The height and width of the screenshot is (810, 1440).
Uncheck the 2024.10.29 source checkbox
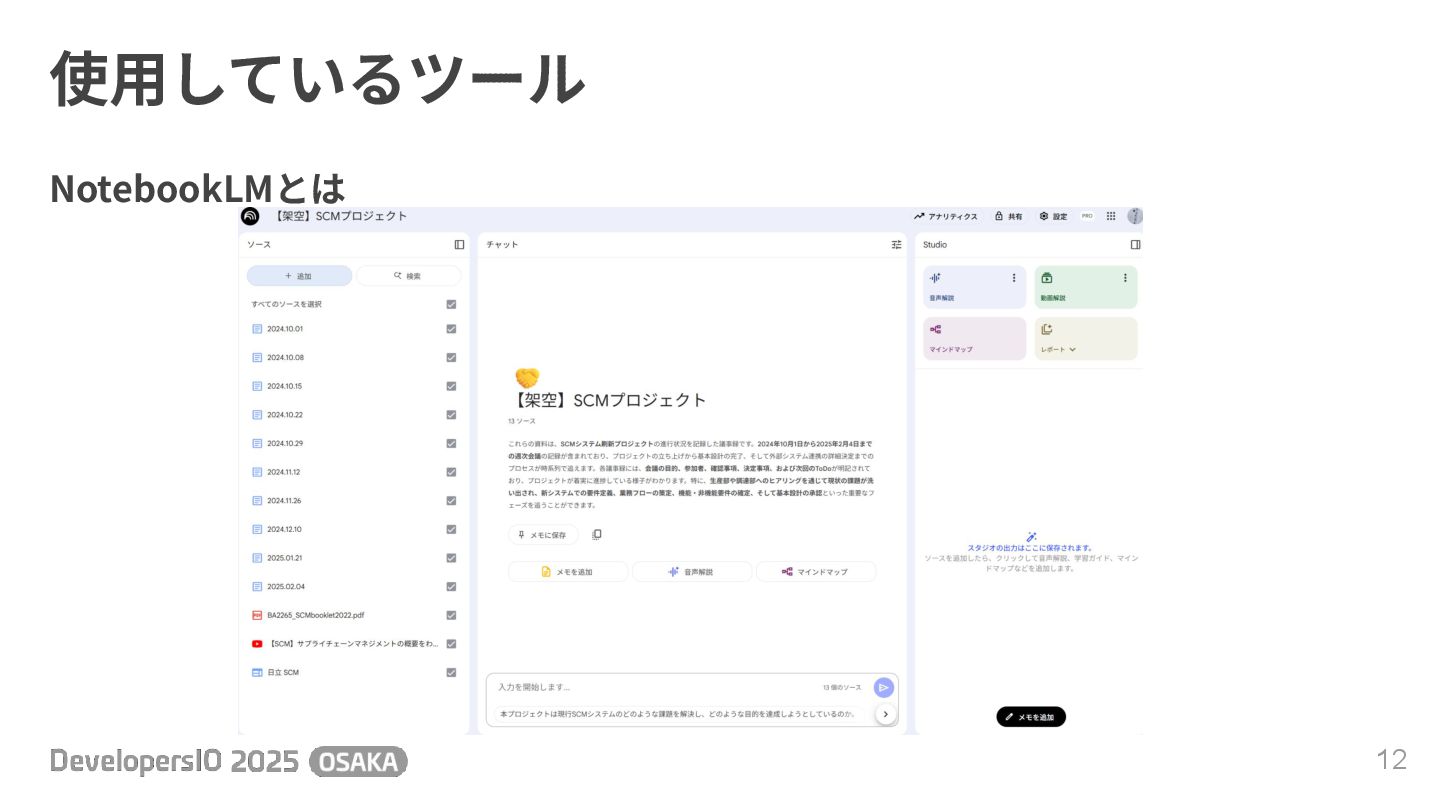(451, 443)
